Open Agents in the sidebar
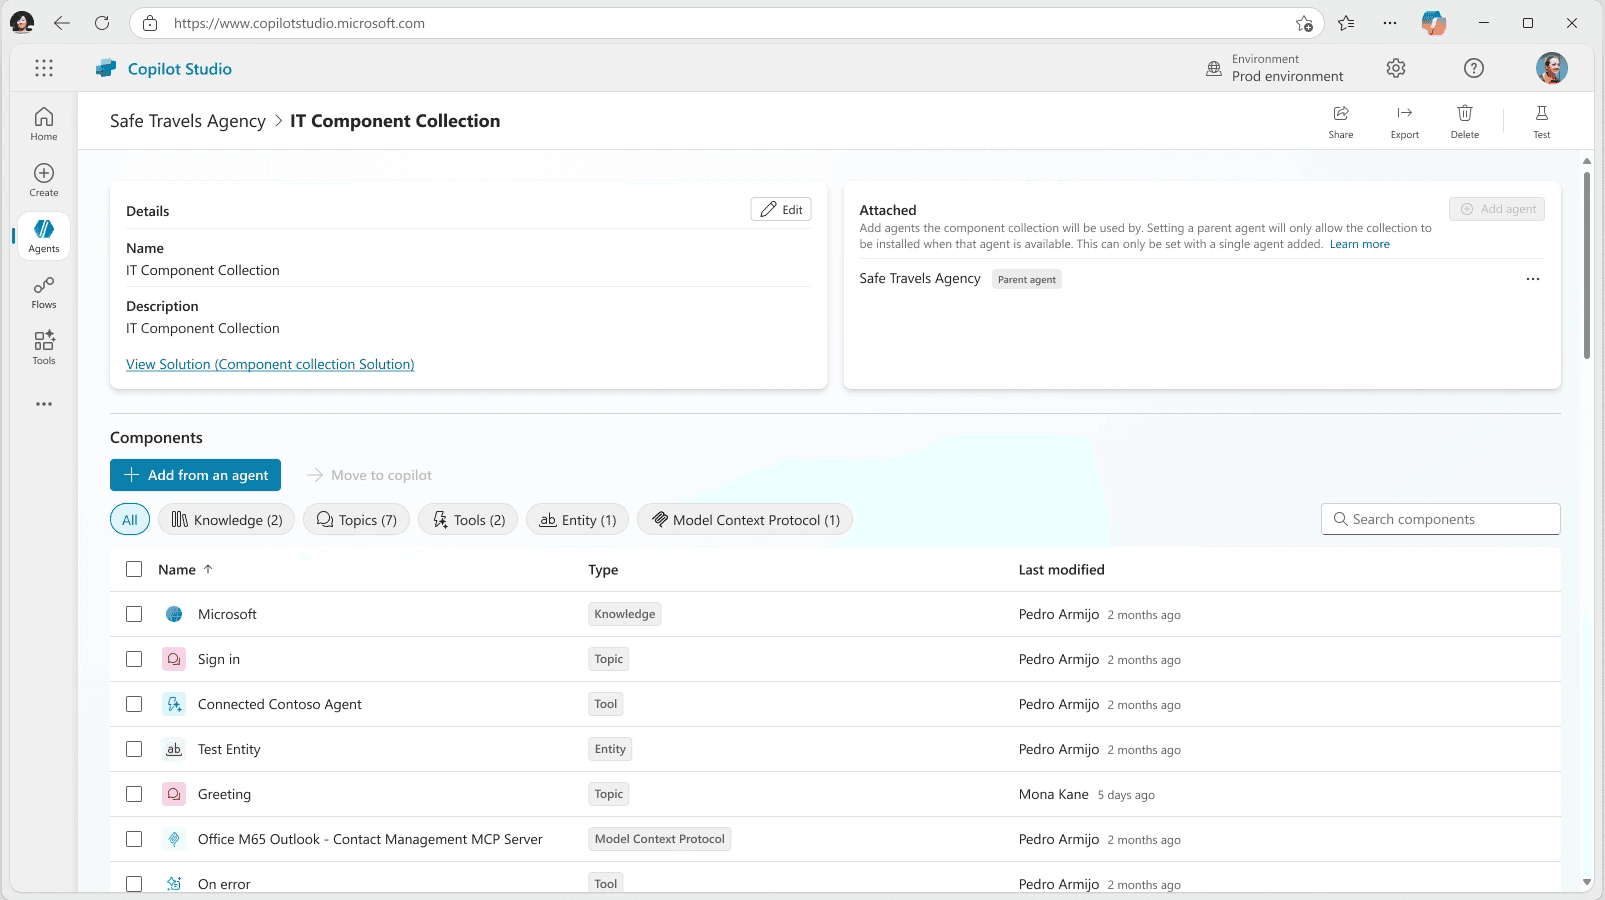The image size is (1605, 900). pos(44,236)
